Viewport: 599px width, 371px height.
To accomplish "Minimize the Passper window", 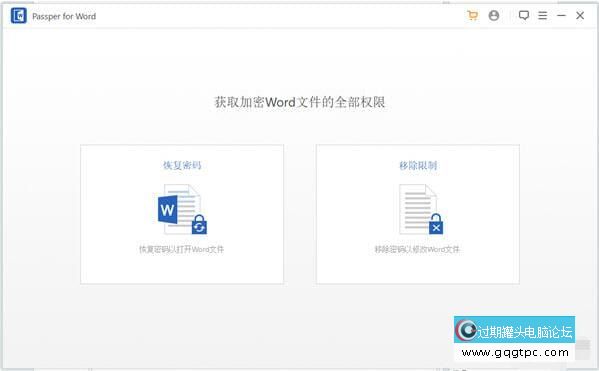I will coord(561,16).
